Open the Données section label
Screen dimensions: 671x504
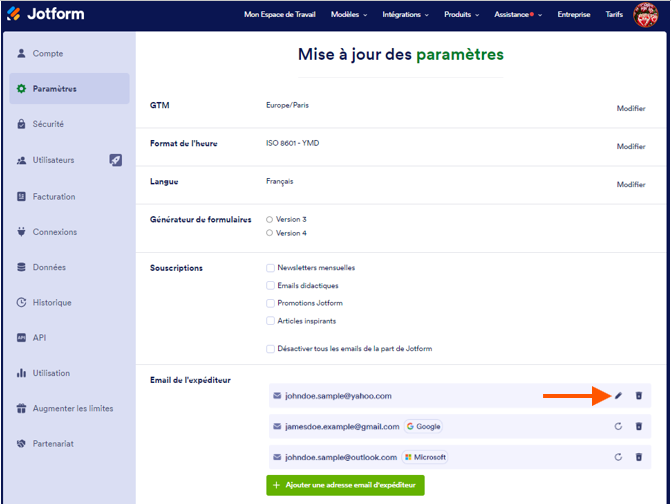tap(49, 267)
